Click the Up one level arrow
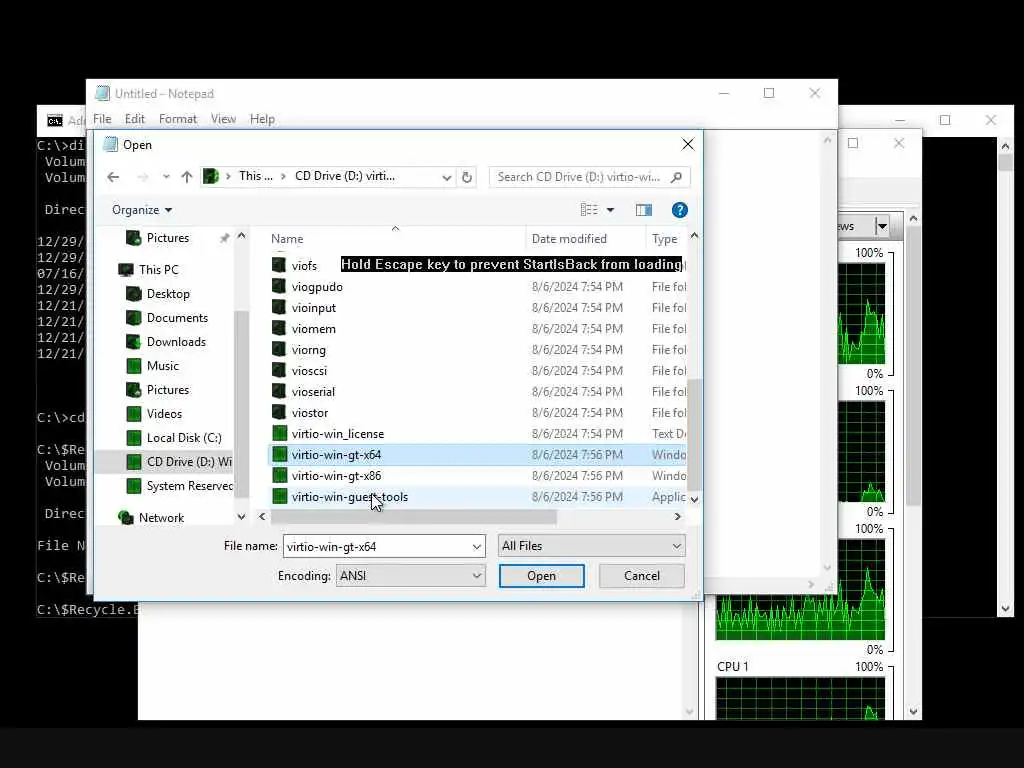This screenshot has width=1024, height=768. click(187, 177)
